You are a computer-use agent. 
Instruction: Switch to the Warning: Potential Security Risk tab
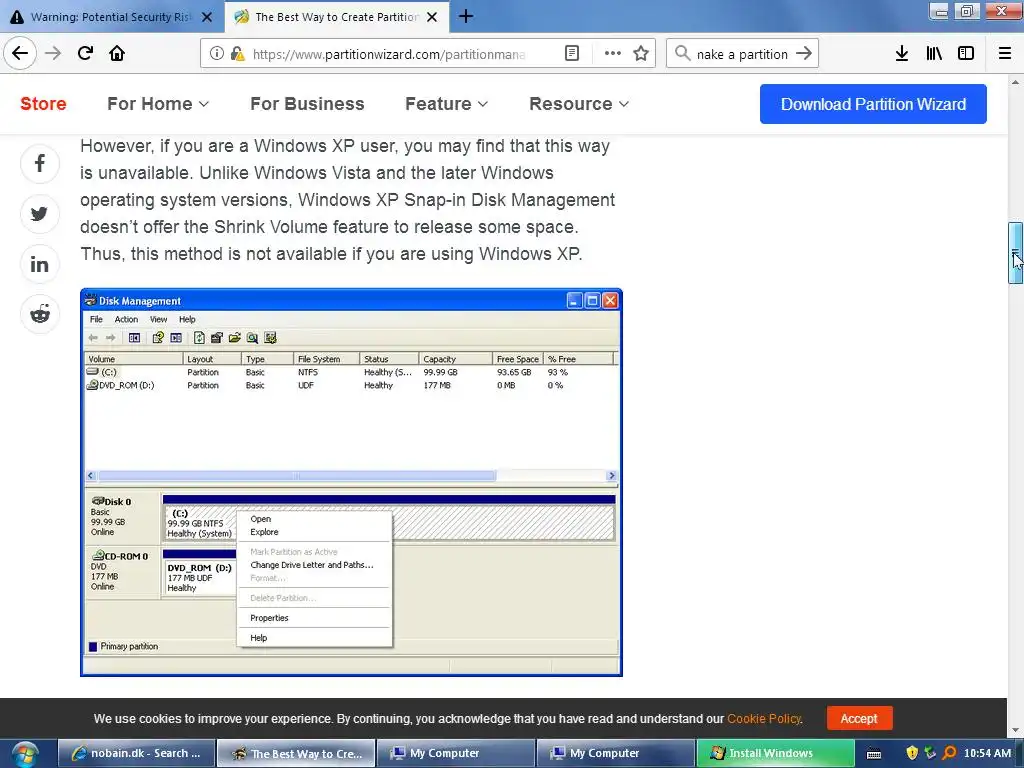111,17
